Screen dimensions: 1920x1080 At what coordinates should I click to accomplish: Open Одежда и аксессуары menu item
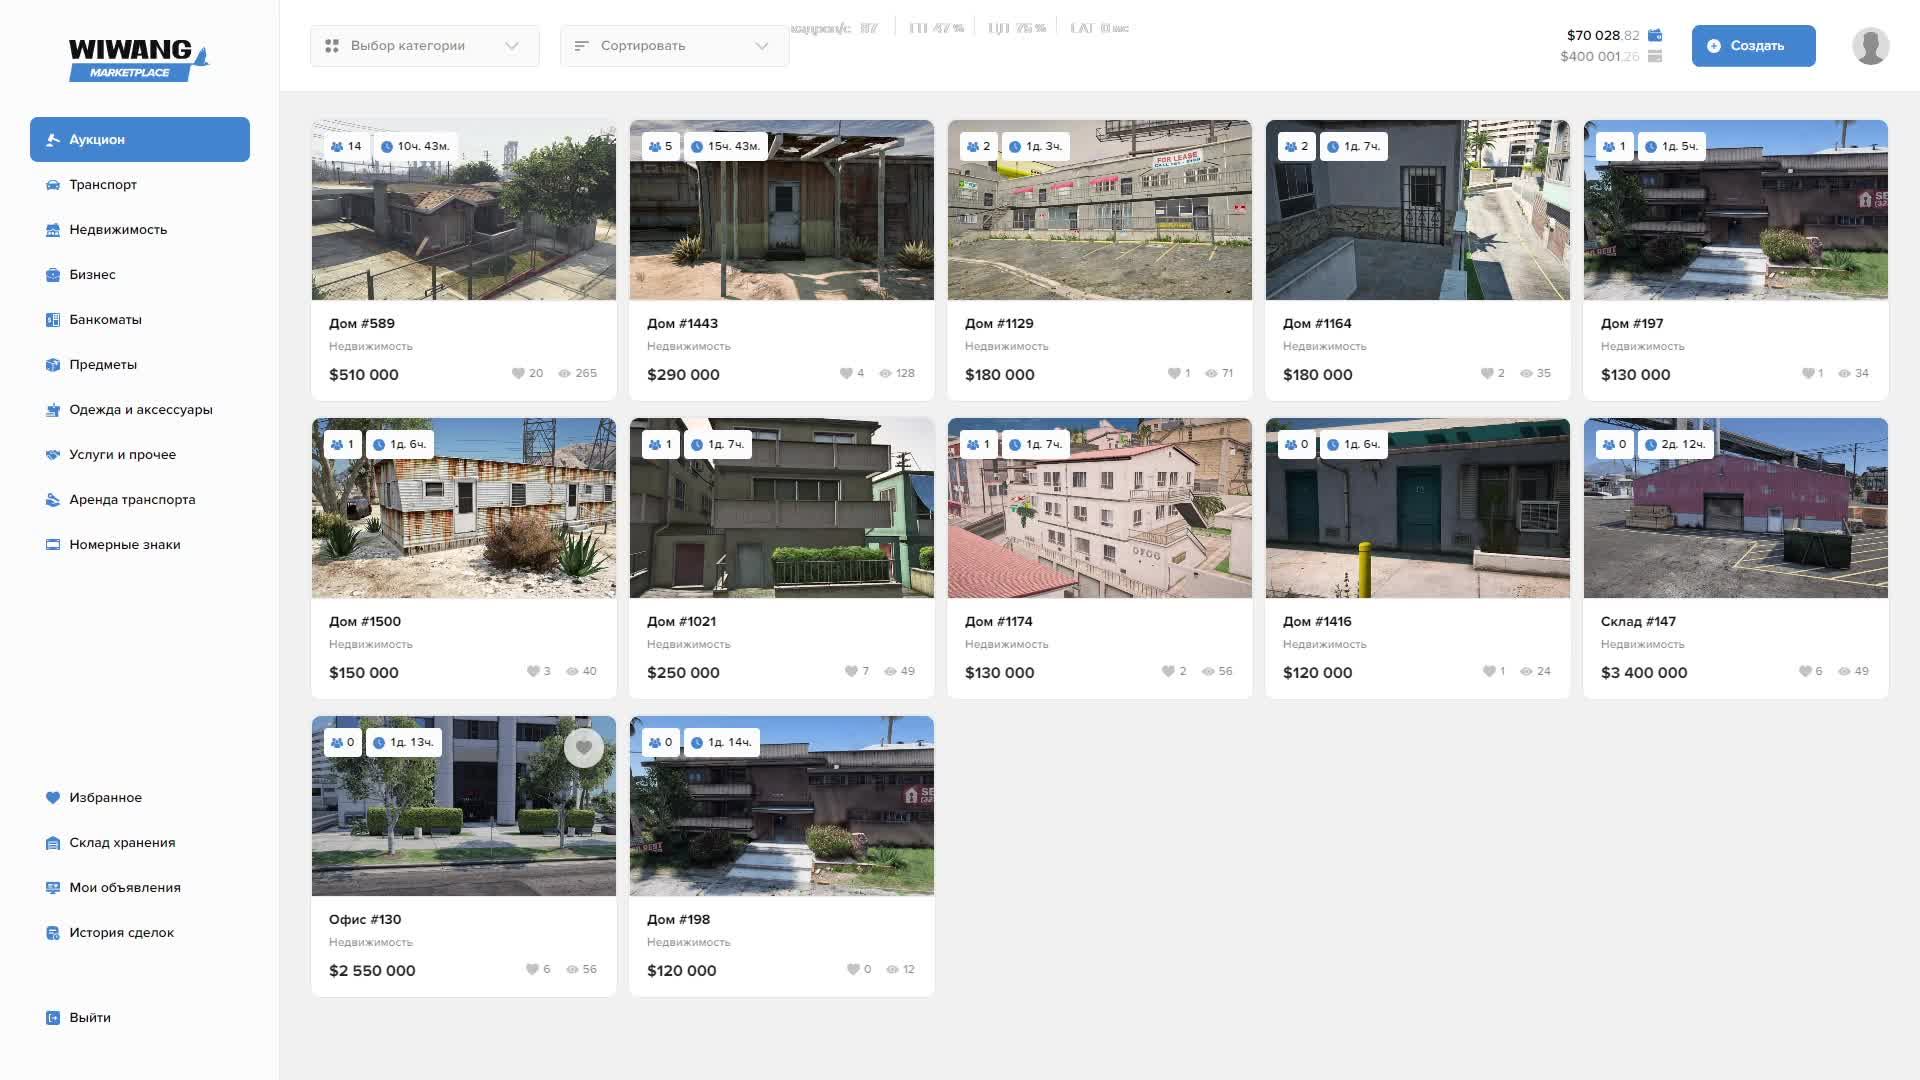point(140,410)
